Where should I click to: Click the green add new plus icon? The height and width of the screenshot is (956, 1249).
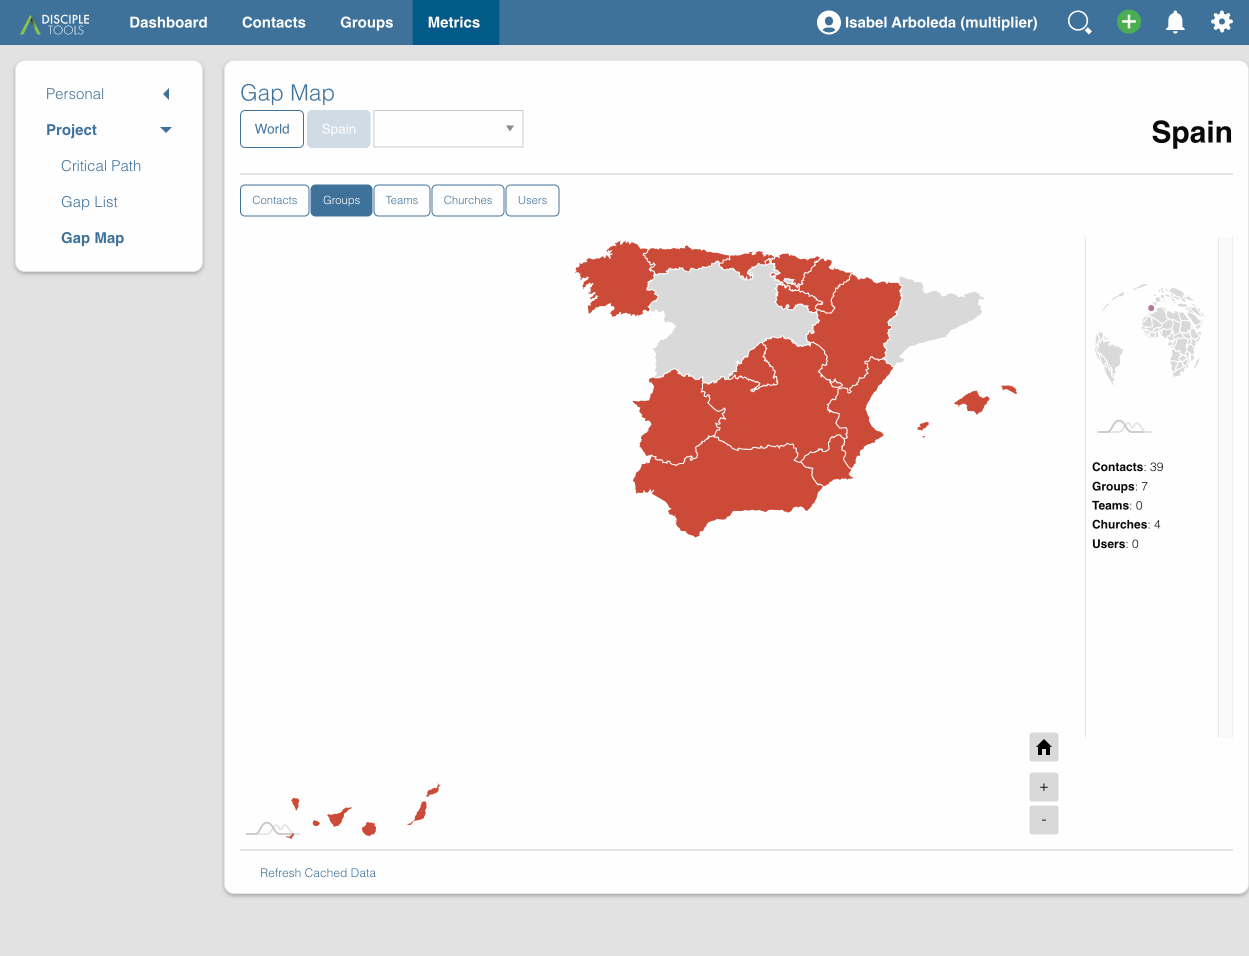(1129, 21)
